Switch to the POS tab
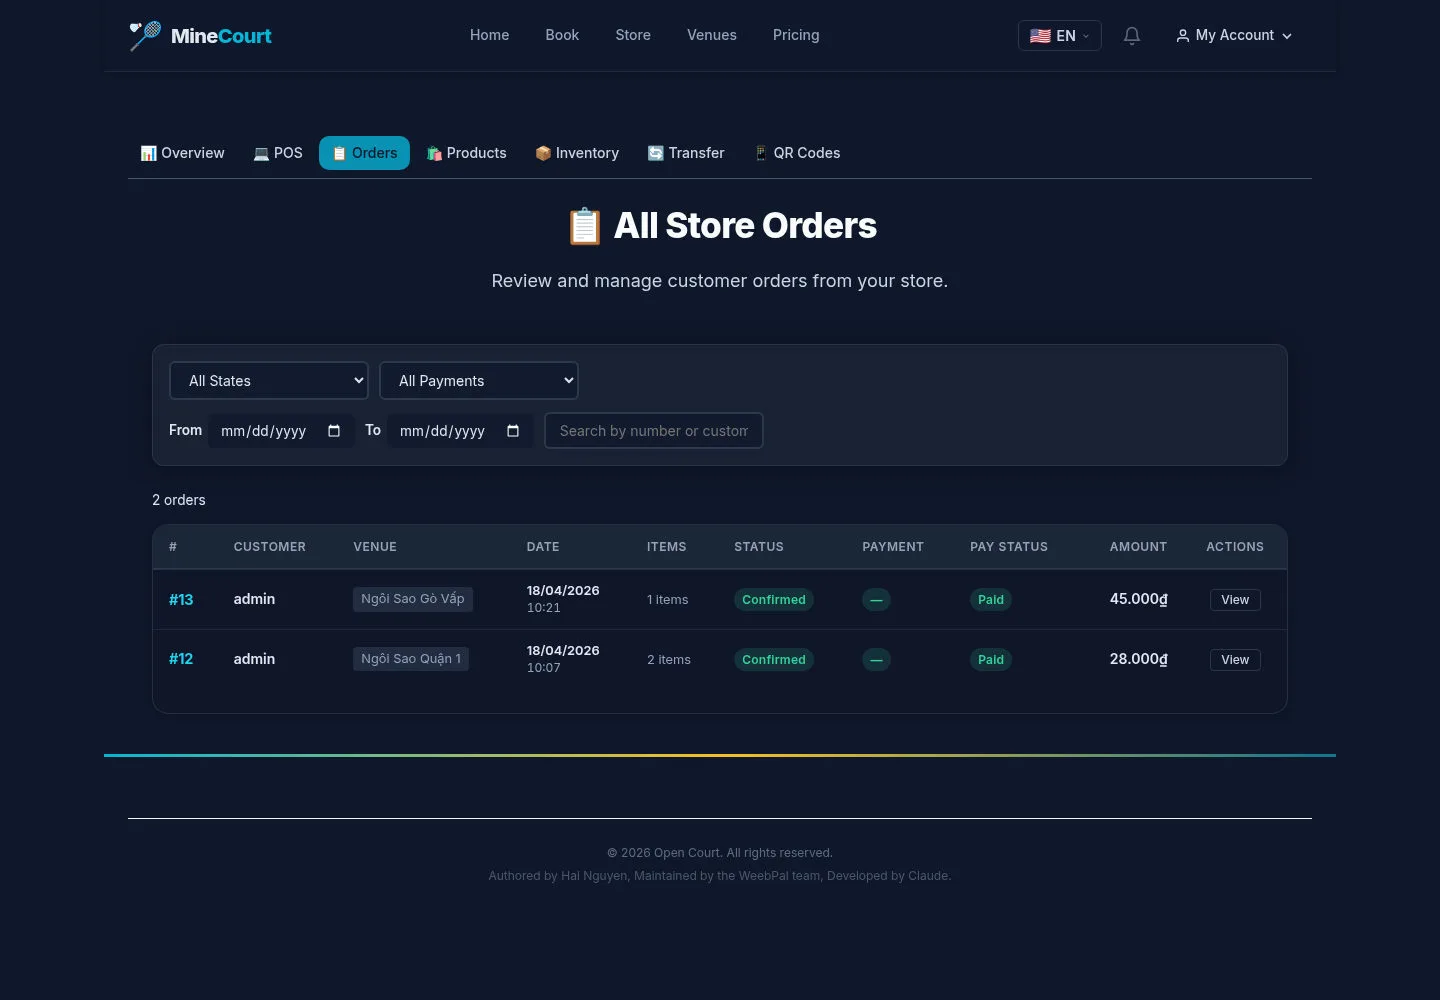The image size is (1440, 1000). 278,153
